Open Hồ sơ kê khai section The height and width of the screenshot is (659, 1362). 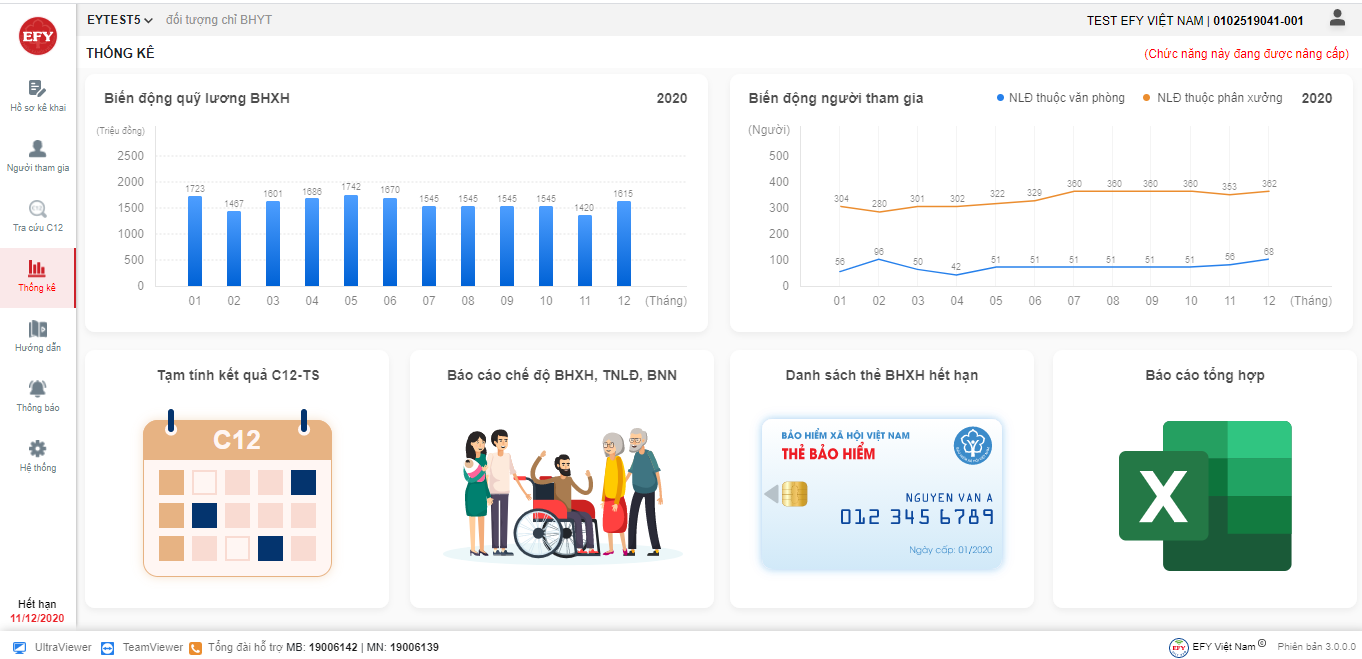[x=37, y=95]
